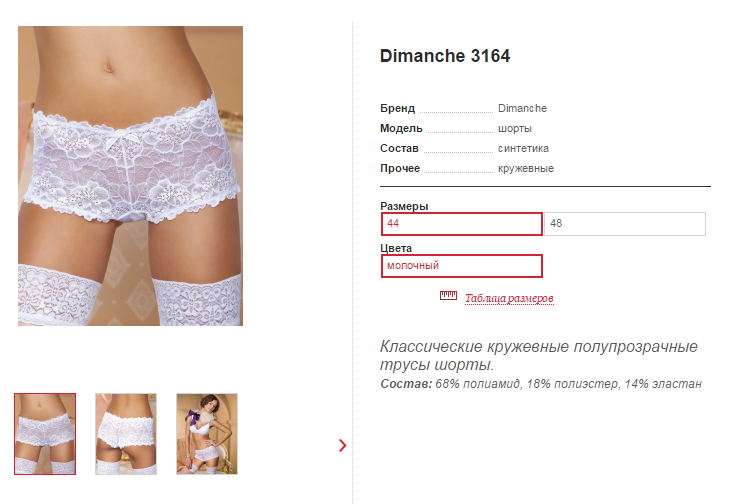Select size 44 option
Image resolution: width=735 pixels, height=504 pixels.
coord(462,224)
